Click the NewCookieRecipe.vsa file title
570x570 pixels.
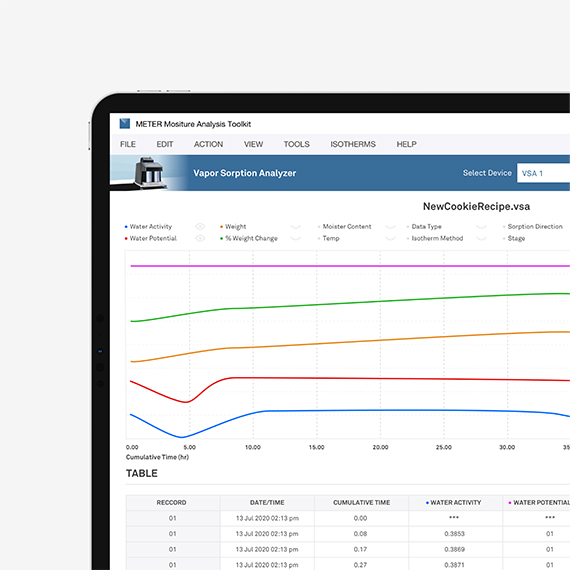point(476,206)
